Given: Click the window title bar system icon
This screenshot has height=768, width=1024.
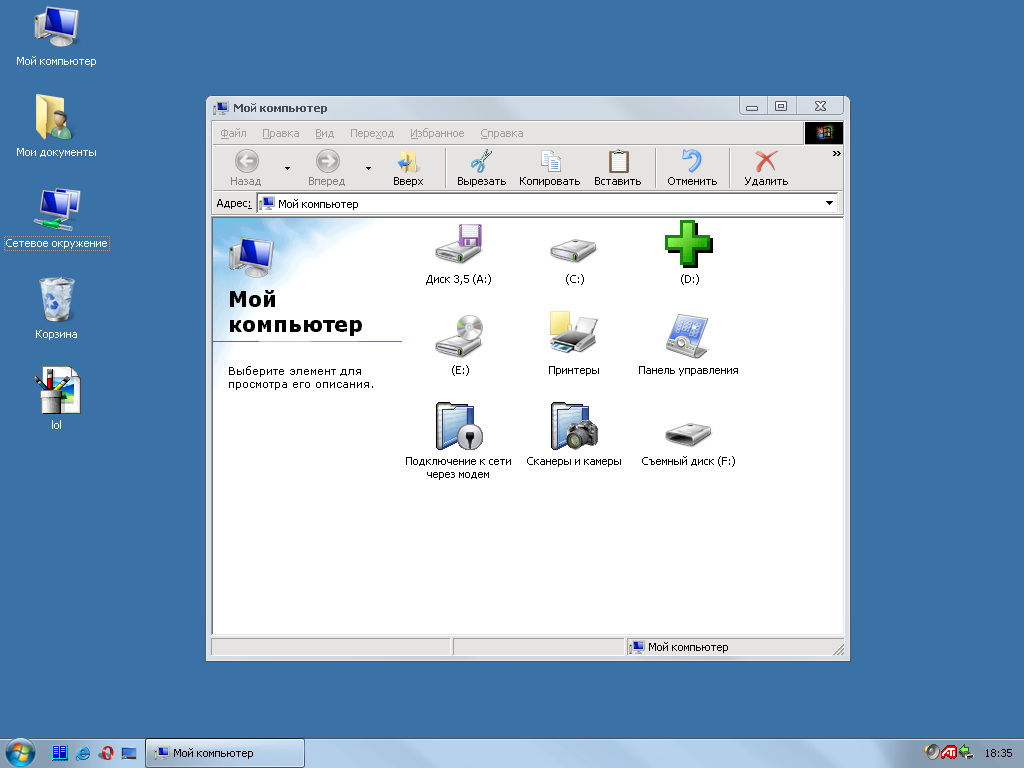Looking at the screenshot, I should click(221, 108).
